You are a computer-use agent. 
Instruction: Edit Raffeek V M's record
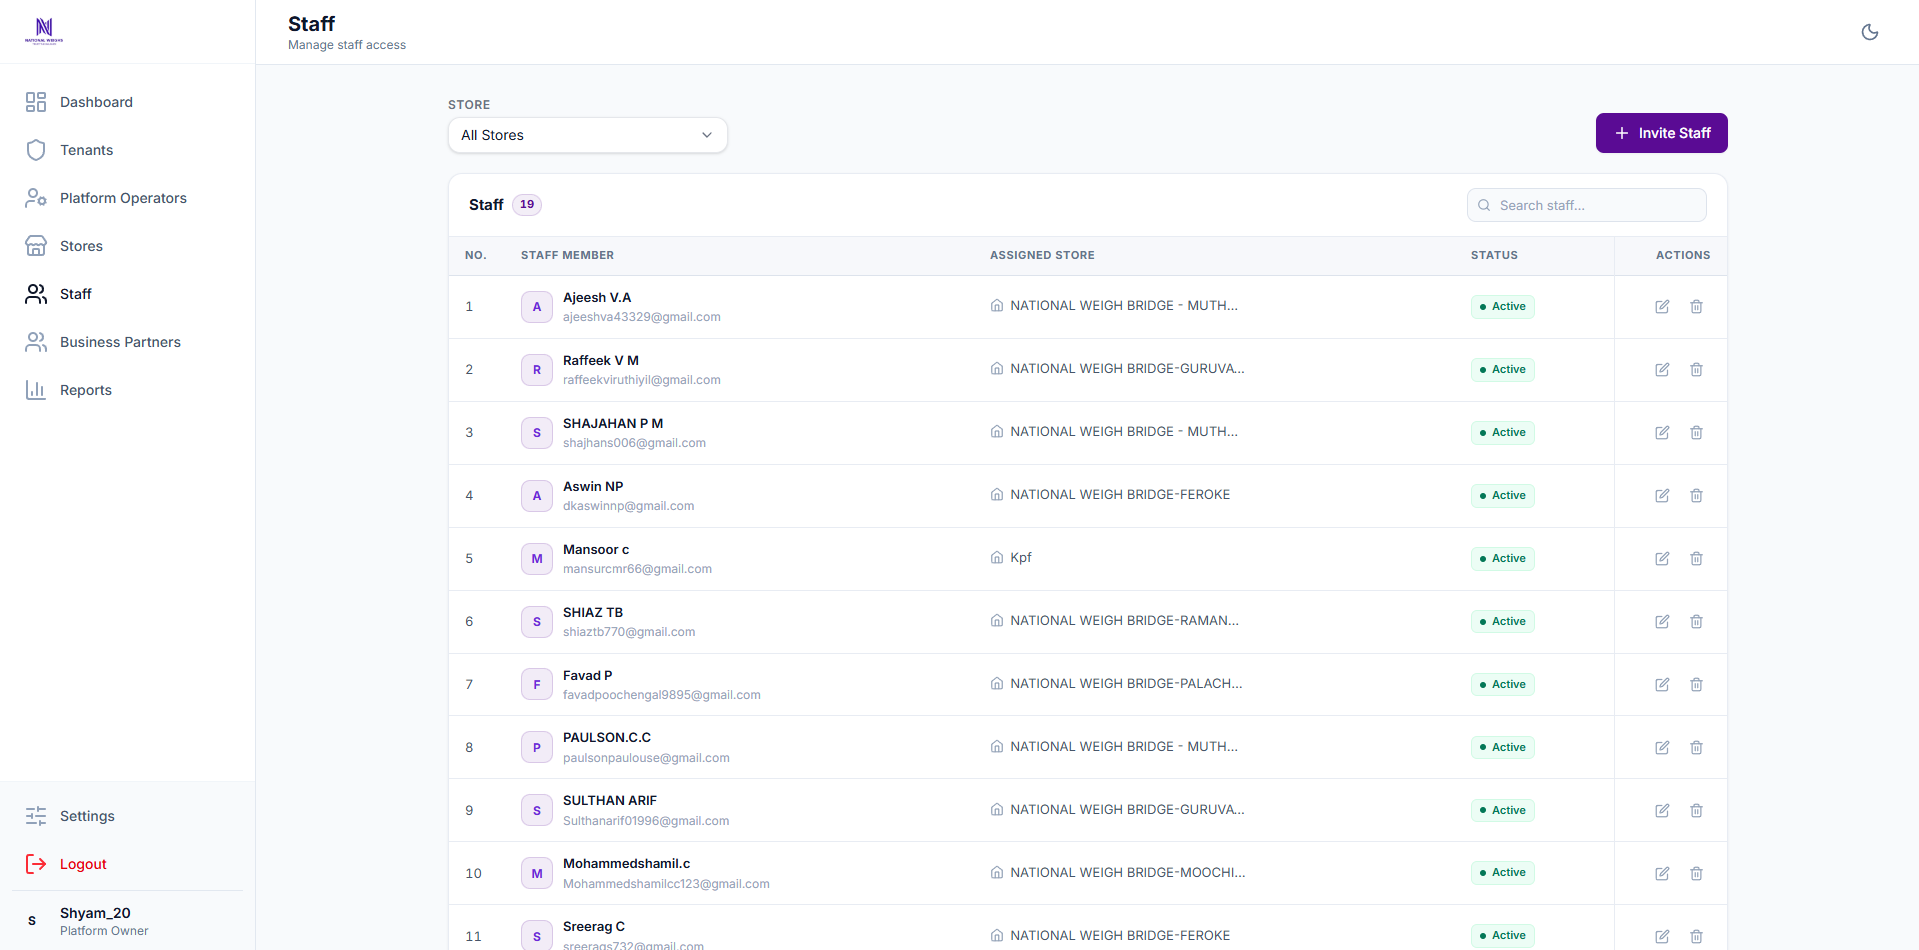click(1661, 370)
